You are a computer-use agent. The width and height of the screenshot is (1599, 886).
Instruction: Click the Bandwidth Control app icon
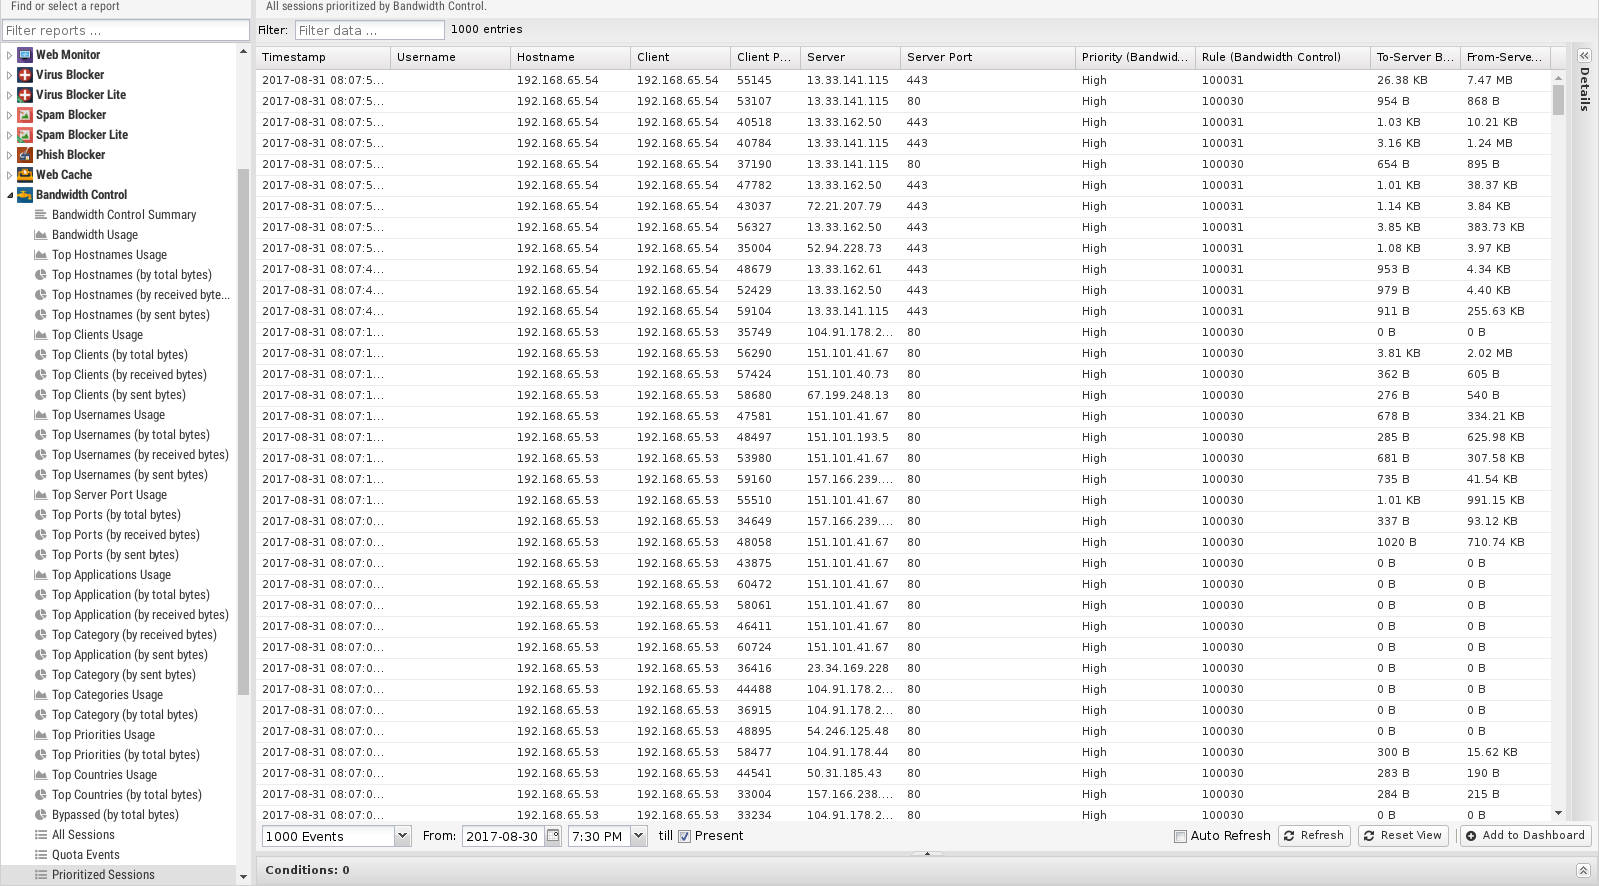[25, 195]
